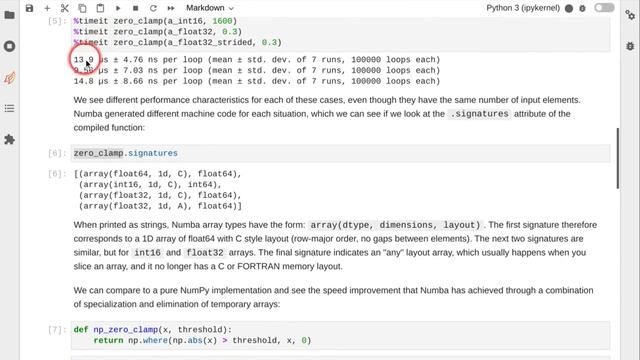The width and height of the screenshot is (640, 360).
Task: Click the def np_zero_clamp code cell
Action: click(340, 335)
